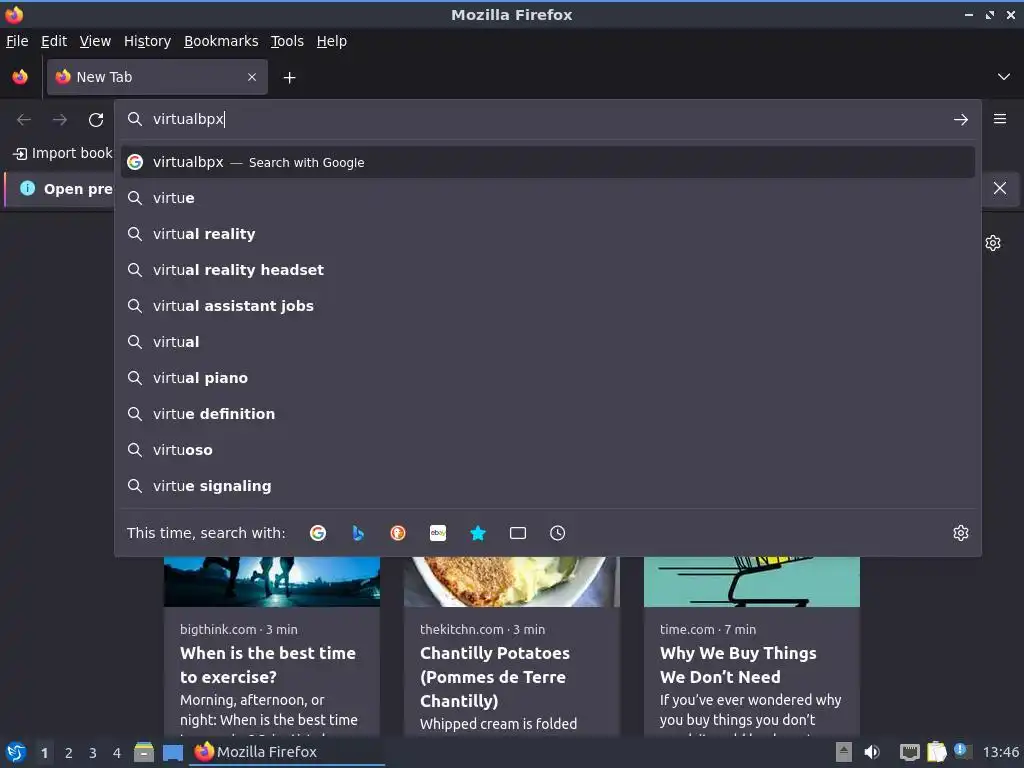
Task: Switch to workspace 4 in the taskbar
Action: [x=117, y=753]
